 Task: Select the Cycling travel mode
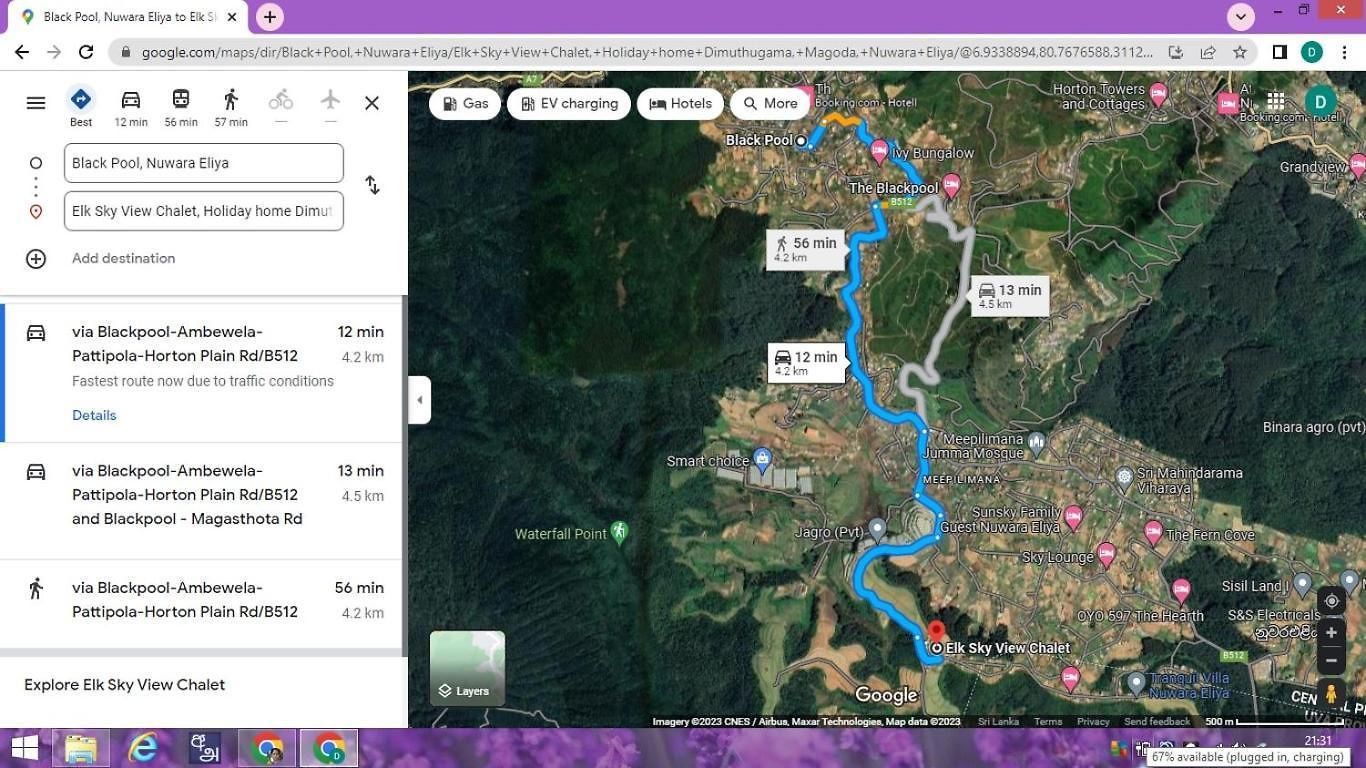[x=281, y=106]
